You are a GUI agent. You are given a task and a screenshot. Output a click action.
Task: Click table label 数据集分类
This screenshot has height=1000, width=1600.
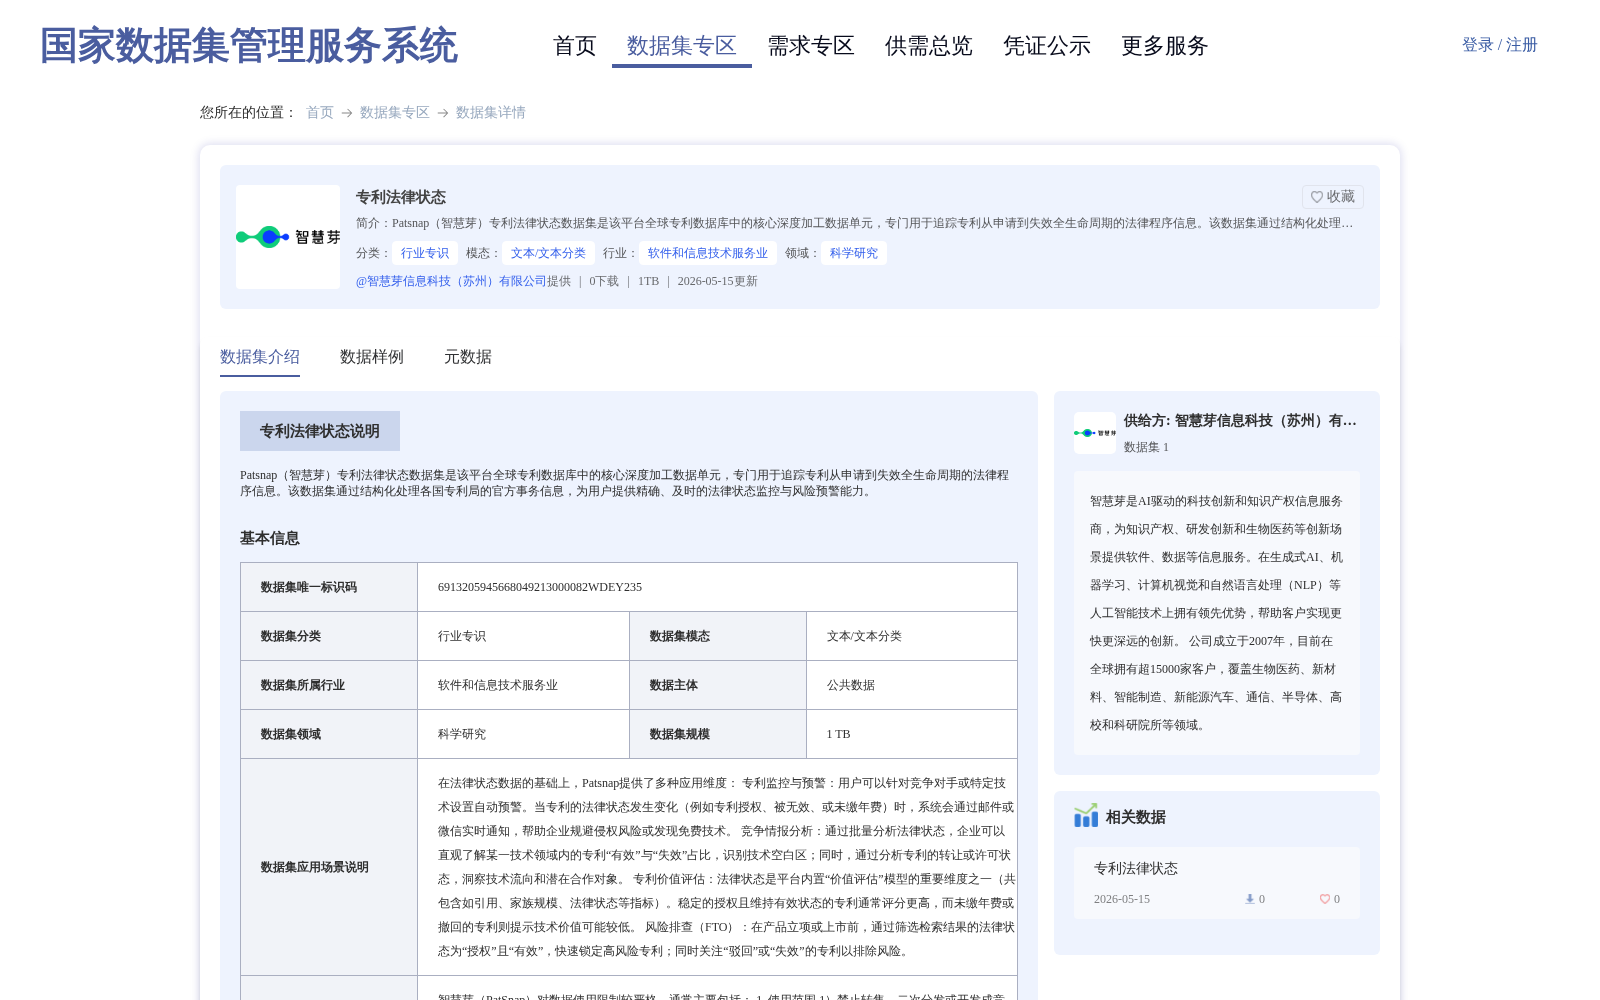tap(291, 636)
